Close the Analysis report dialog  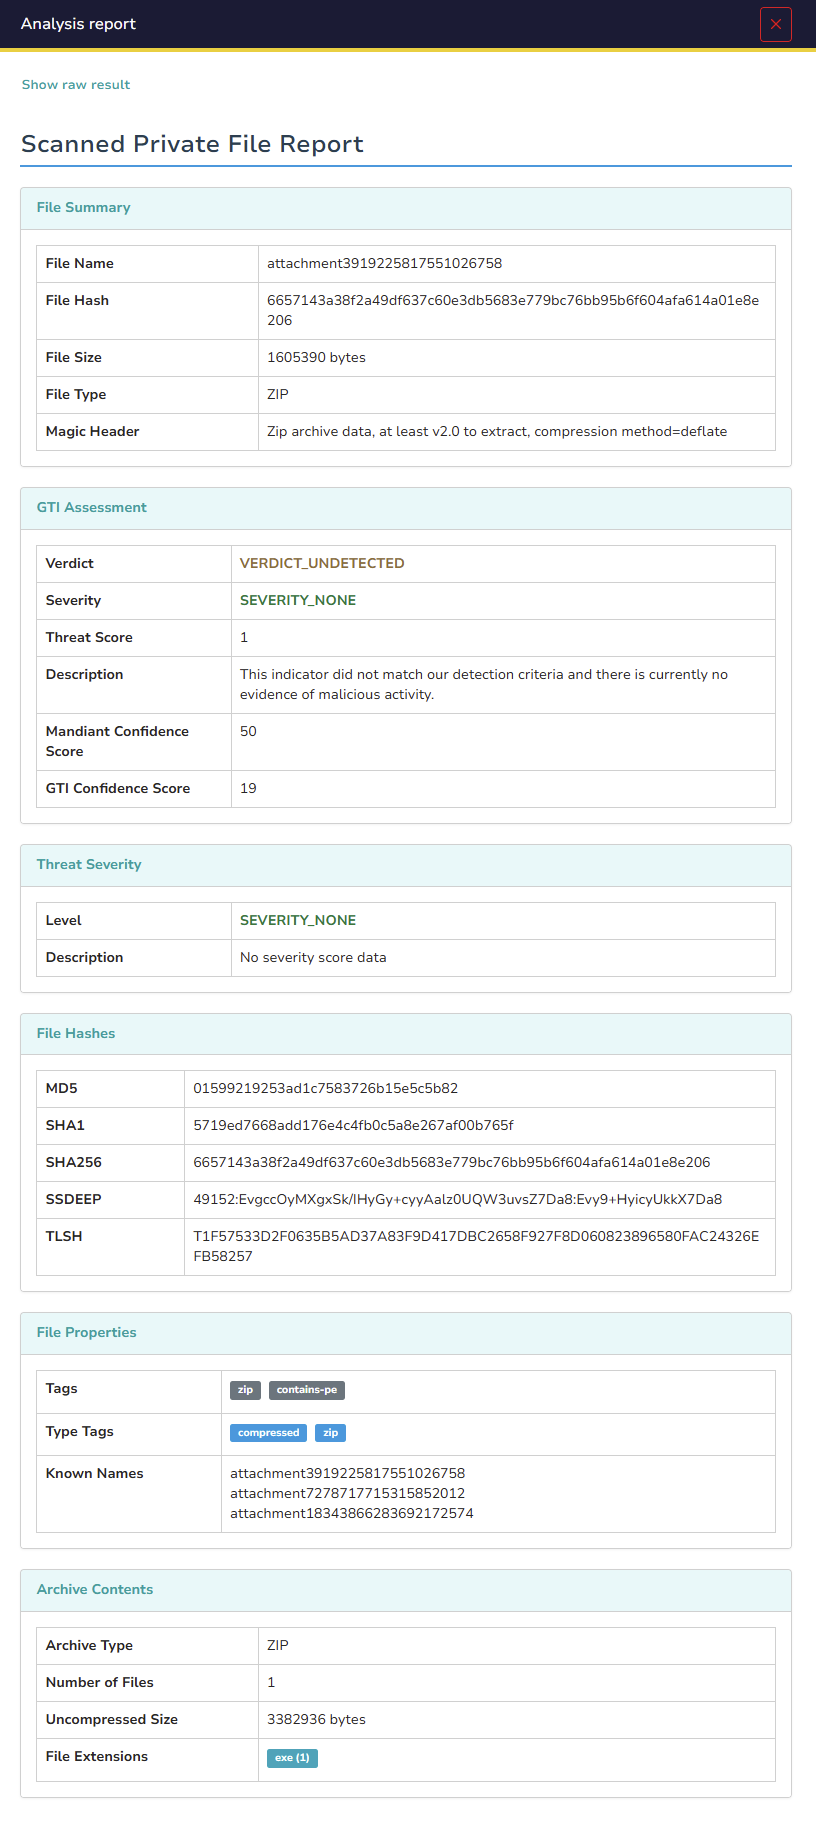point(775,24)
